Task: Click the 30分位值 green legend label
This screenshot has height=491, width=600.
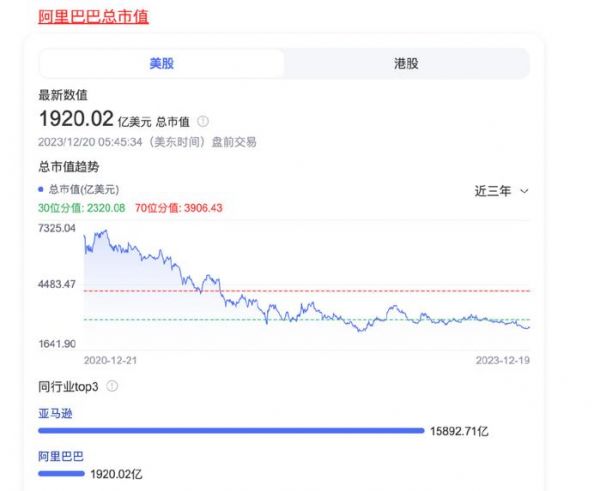Action: pos(82,208)
